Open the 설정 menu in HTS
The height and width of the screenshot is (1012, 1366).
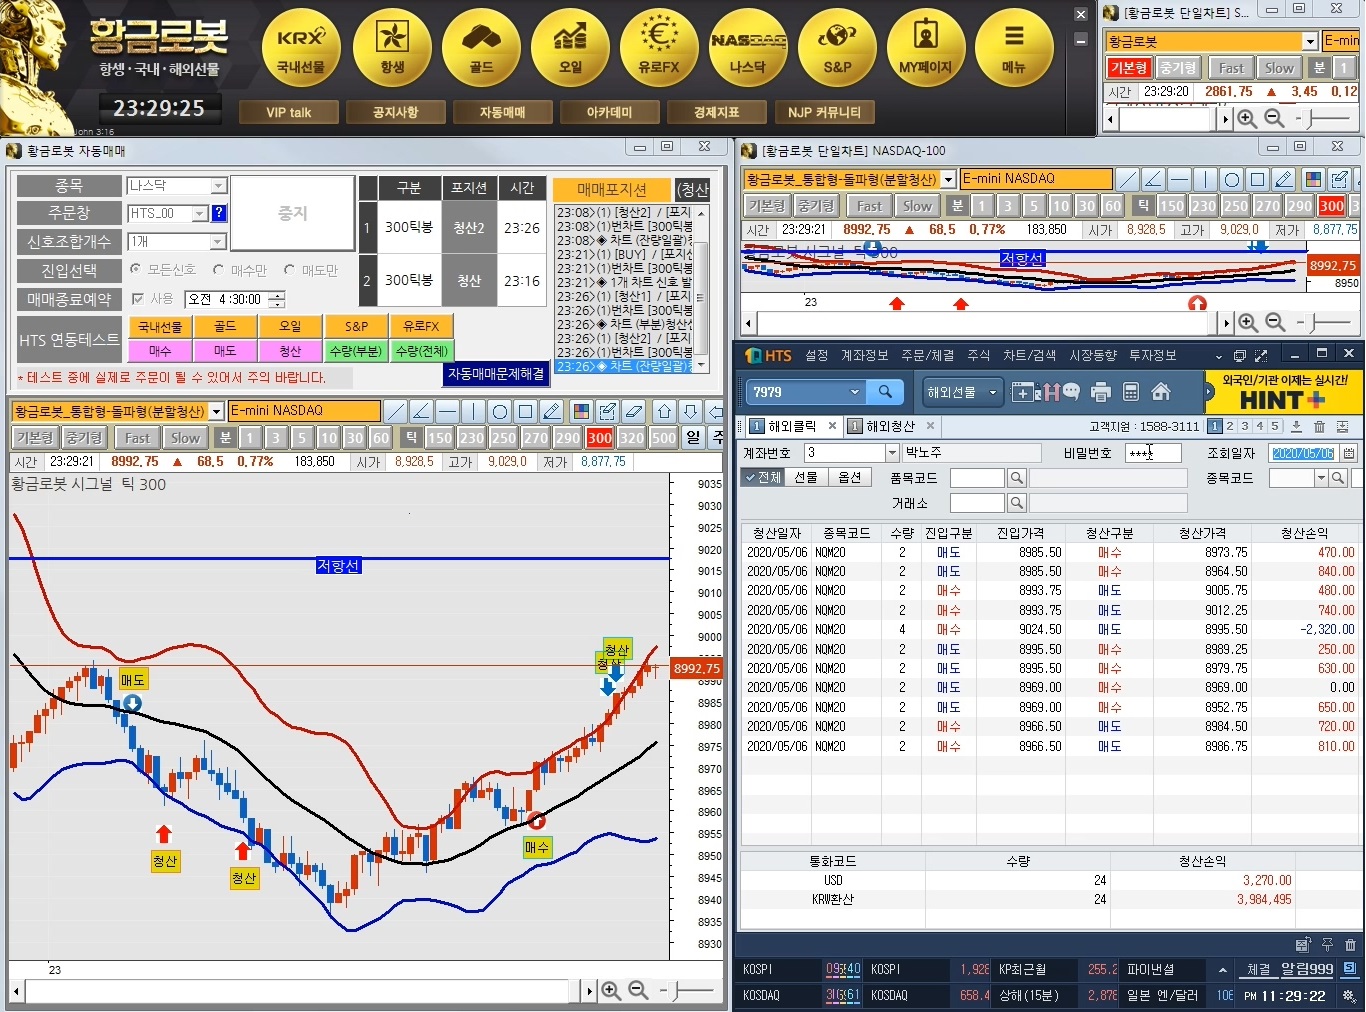pyautogui.click(x=816, y=355)
